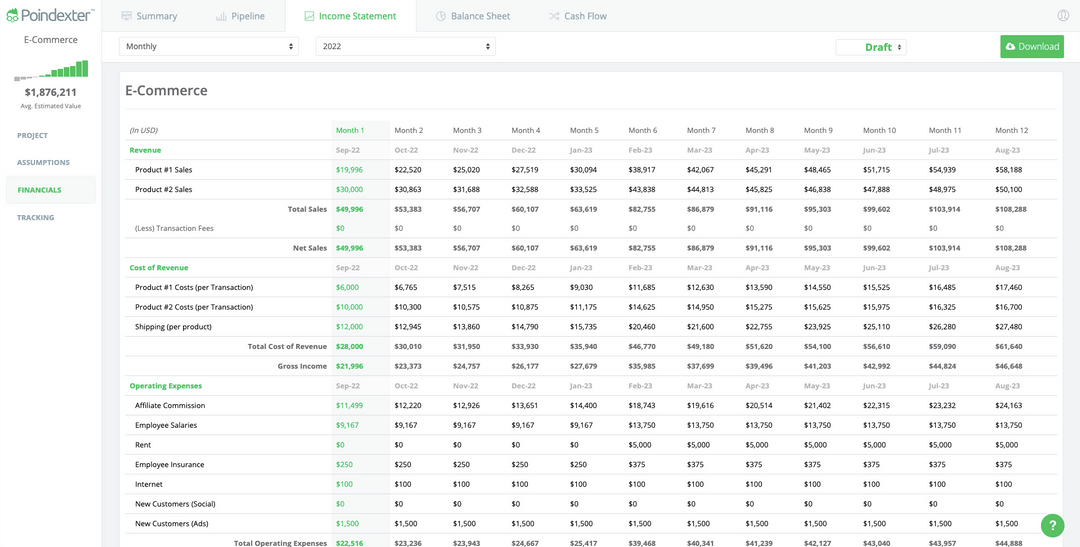The height and width of the screenshot is (547, 1080).
Task: Click the New Customers (Social) label
Action: (x=177, y=504)
